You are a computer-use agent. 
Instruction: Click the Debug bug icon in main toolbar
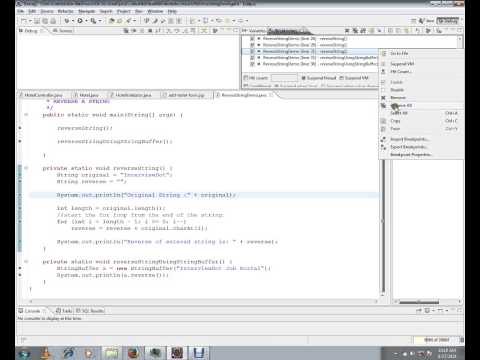click(x=67, y=21)
